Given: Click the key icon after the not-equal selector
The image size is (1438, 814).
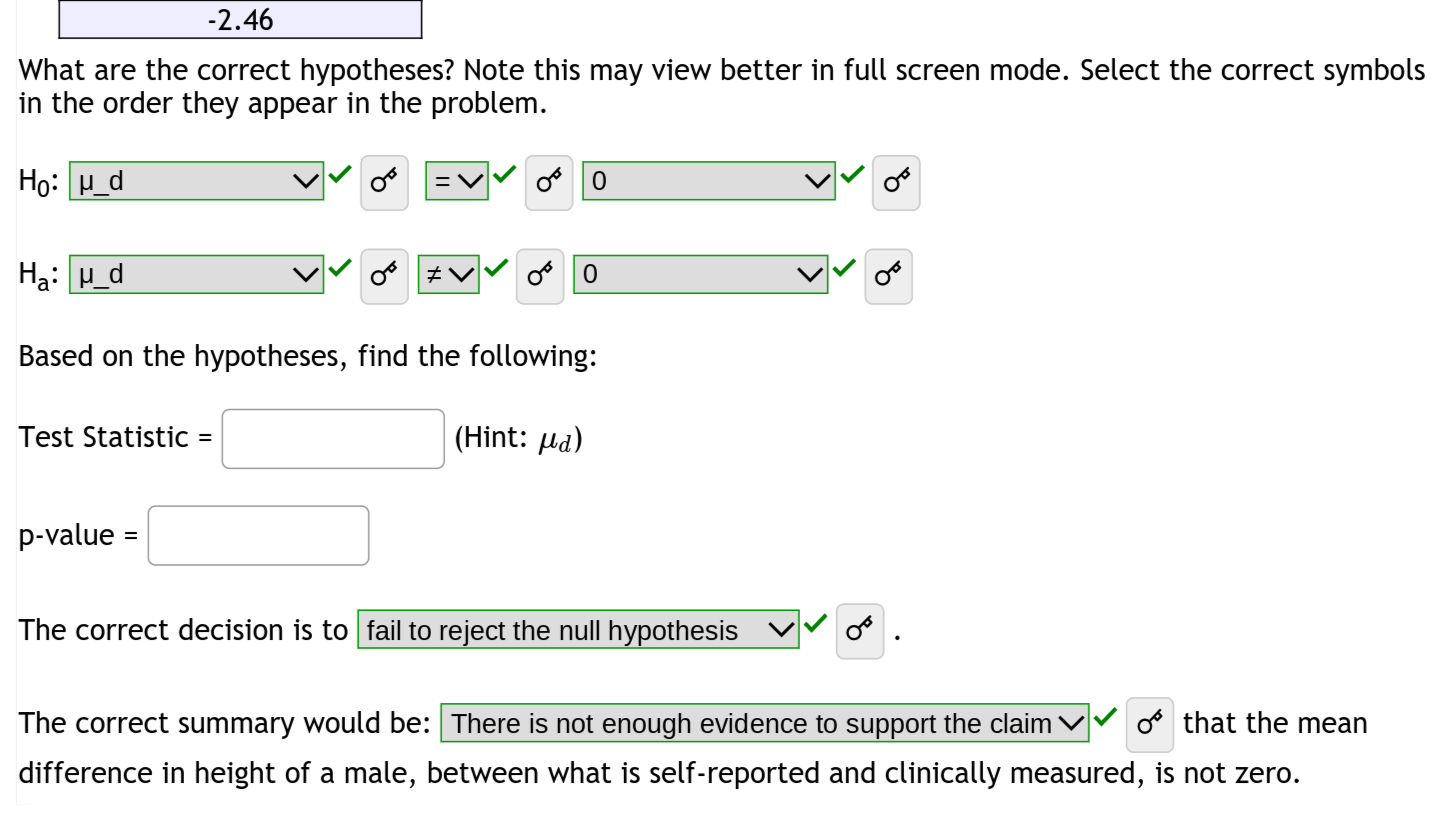Looking at the screenshot, I should tap(539, 276).
